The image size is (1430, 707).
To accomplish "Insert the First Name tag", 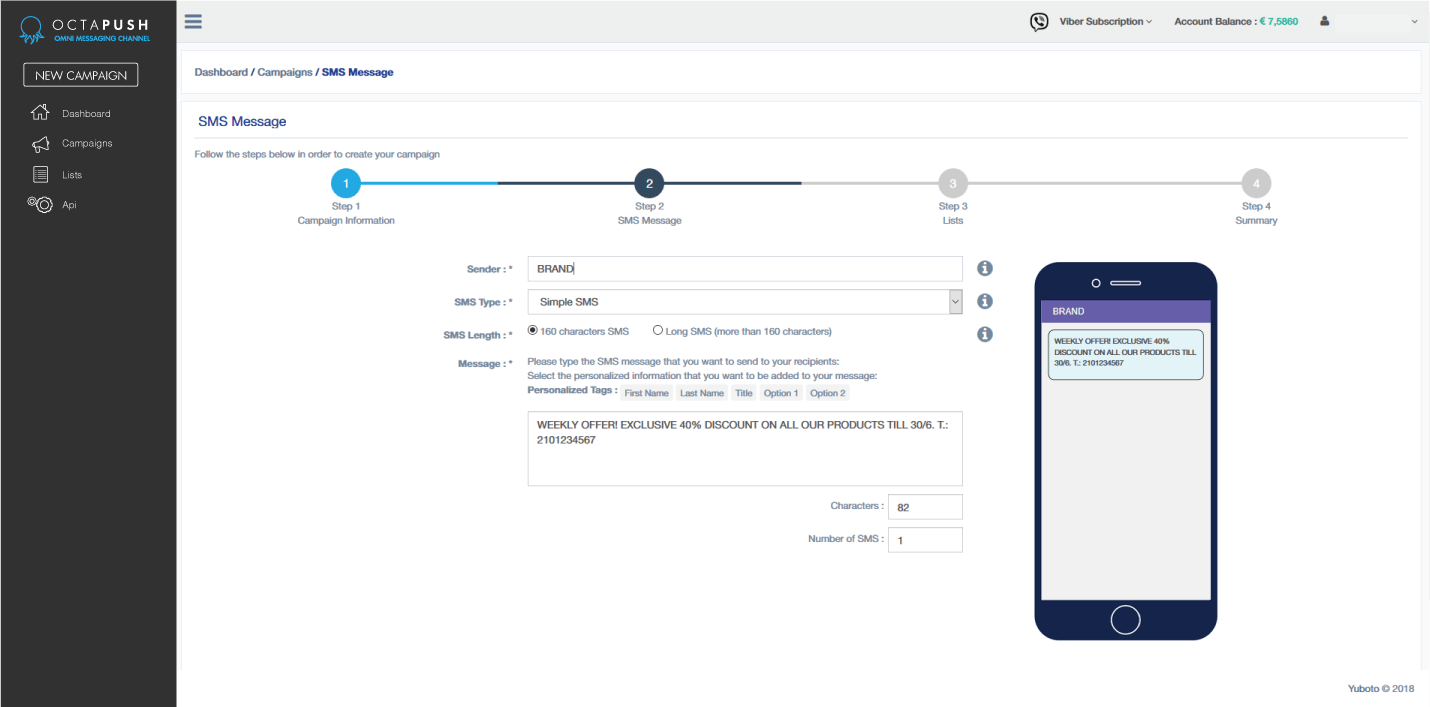I will point(646,393).
